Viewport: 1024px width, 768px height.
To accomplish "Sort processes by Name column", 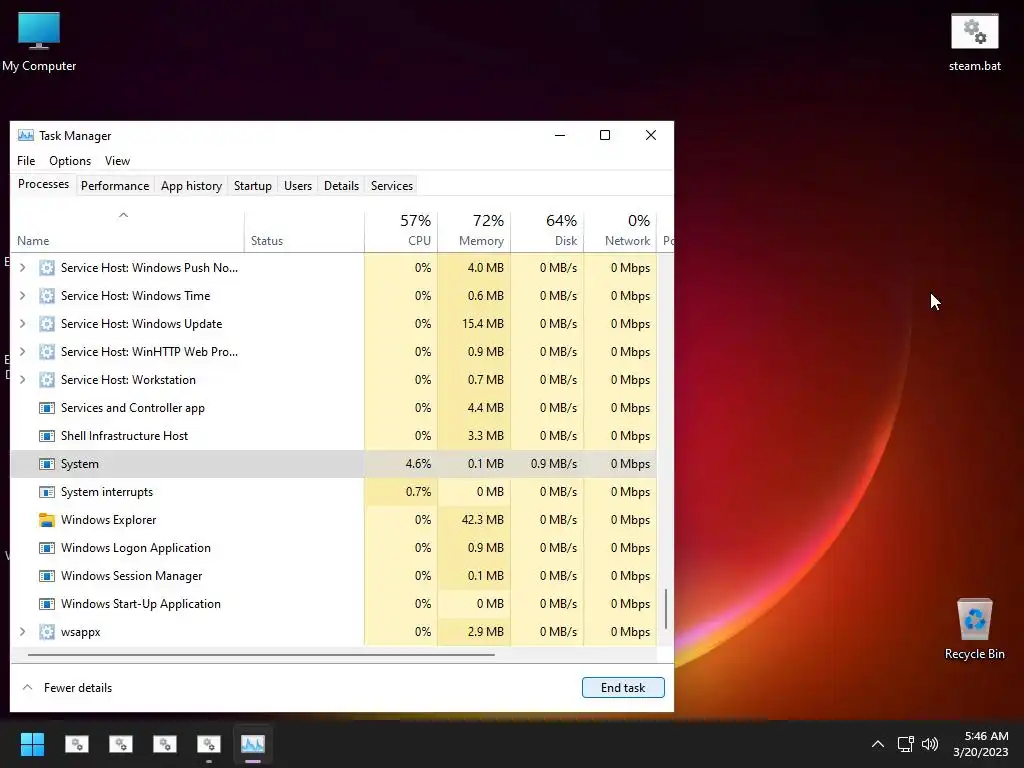I will tap(127, 231).
